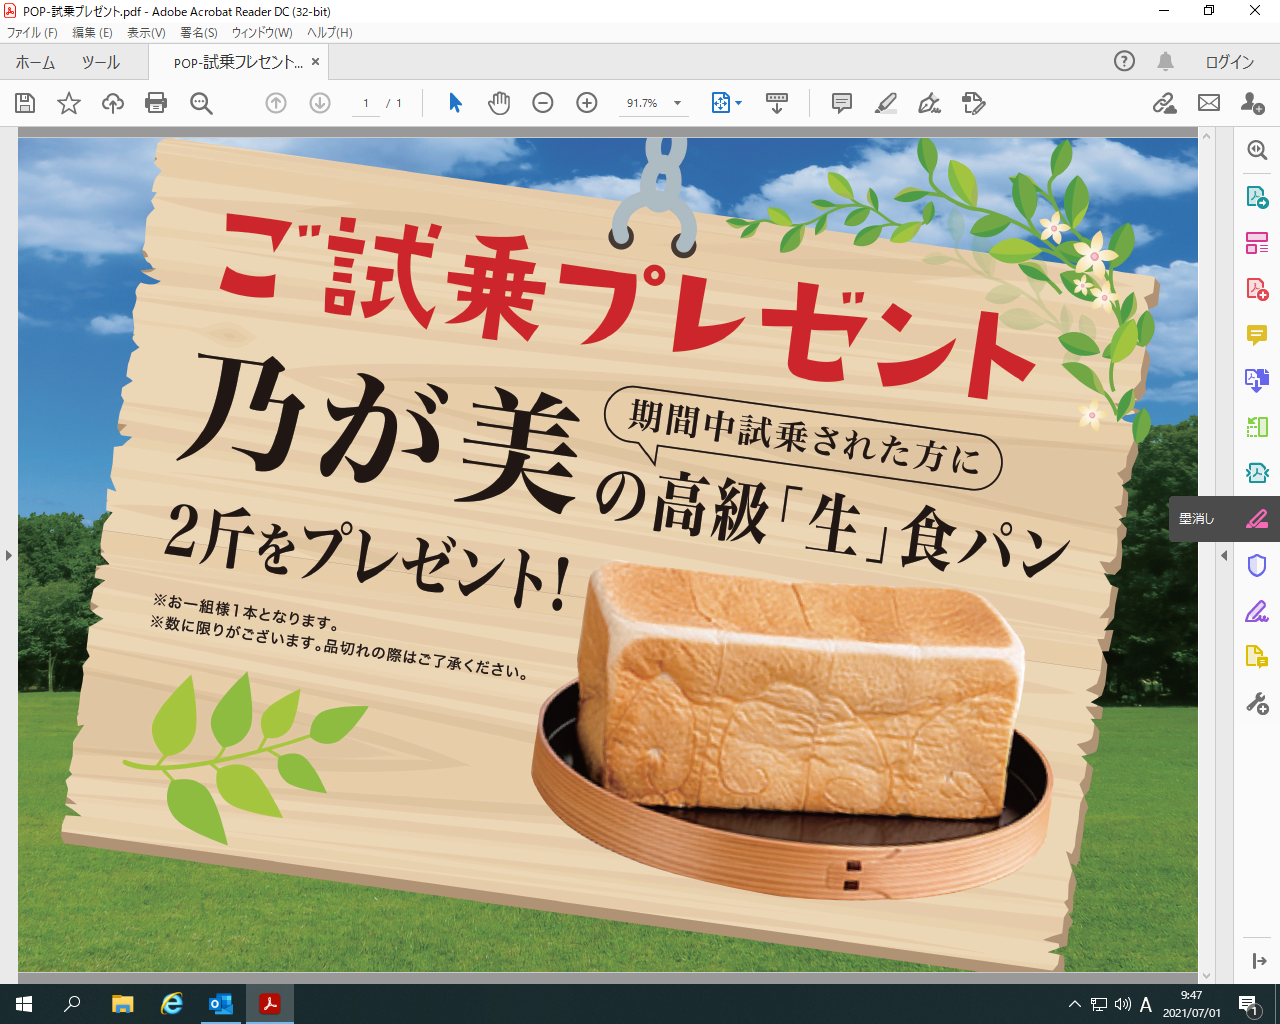Open the 表示 menu
The image size is (1280, 1024).
pos(146,32)
